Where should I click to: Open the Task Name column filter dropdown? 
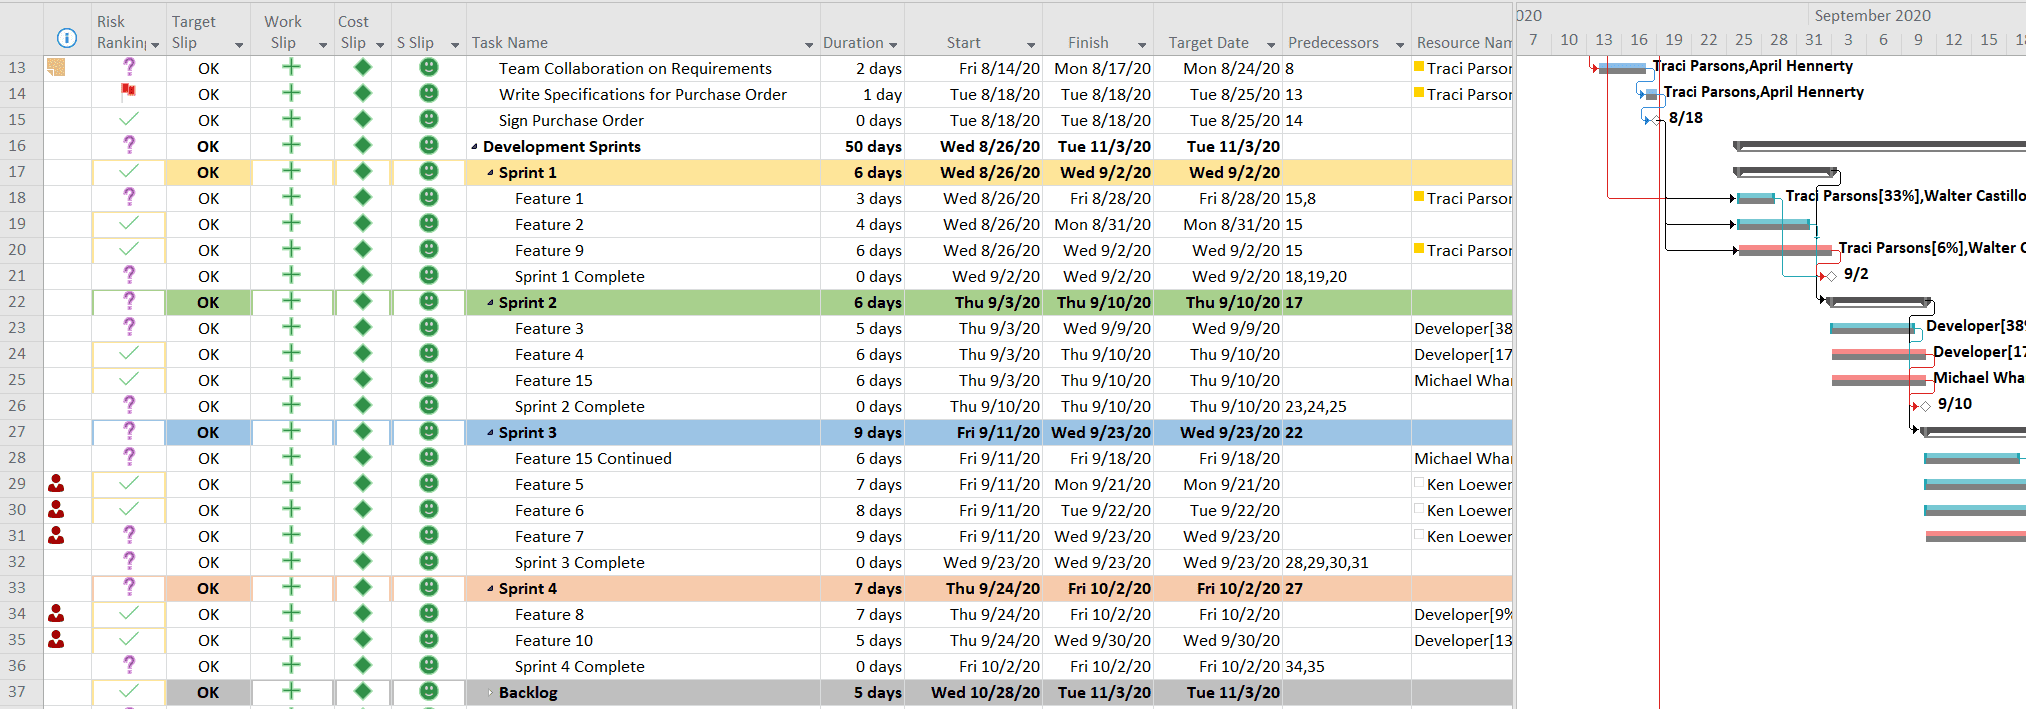(808, 45)
